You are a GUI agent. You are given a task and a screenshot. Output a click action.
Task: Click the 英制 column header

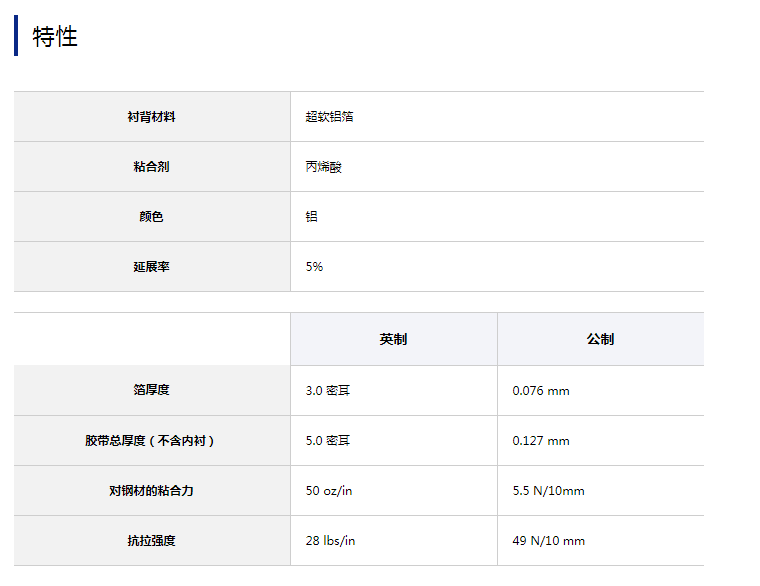393,340
